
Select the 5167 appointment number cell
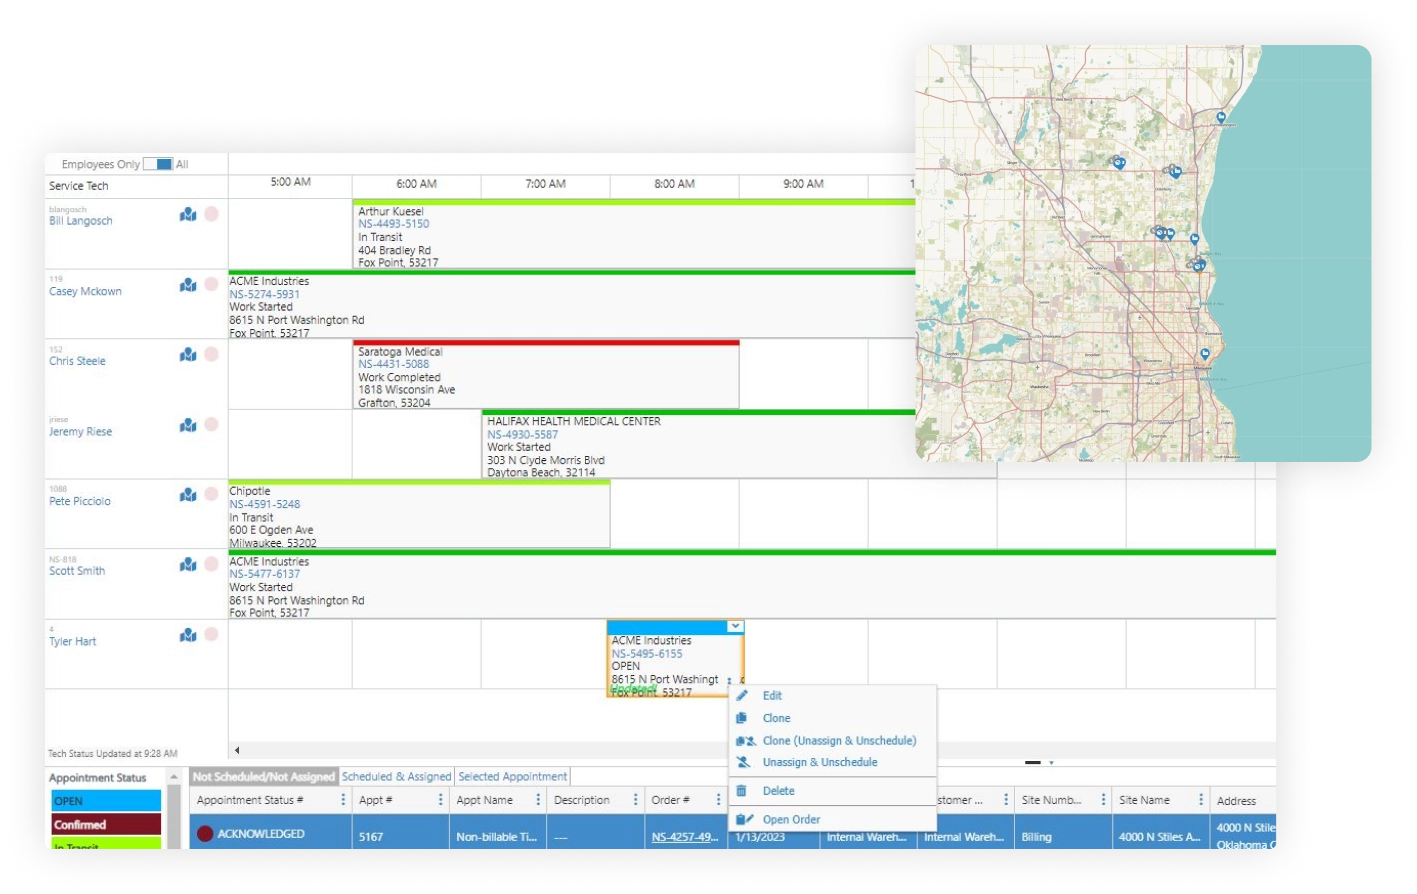(400, 836)
